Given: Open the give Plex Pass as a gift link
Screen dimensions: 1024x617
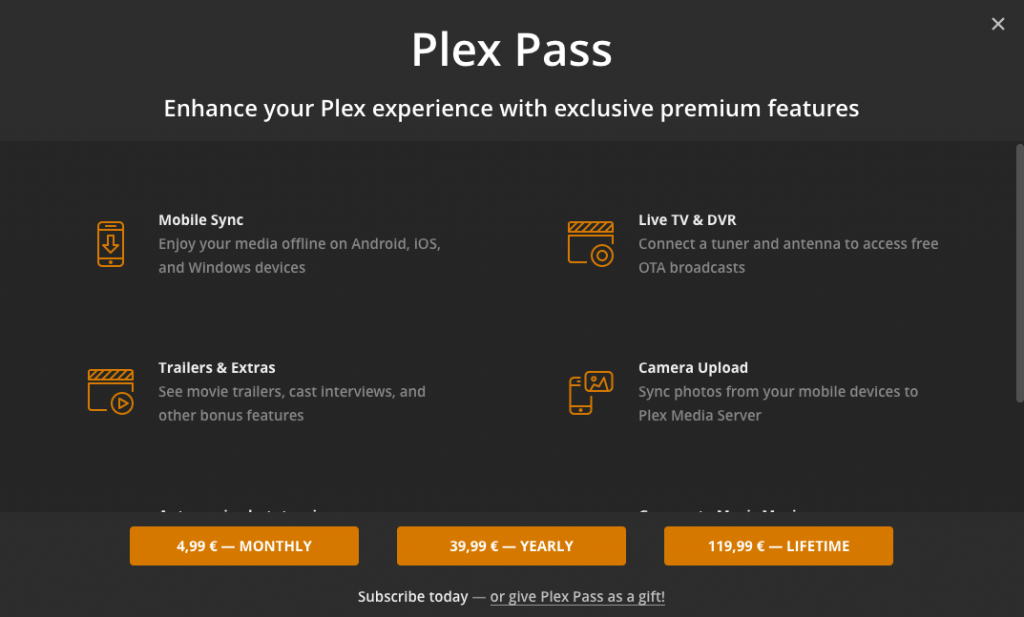Looking at the screenshot, I should pos(577,597).
